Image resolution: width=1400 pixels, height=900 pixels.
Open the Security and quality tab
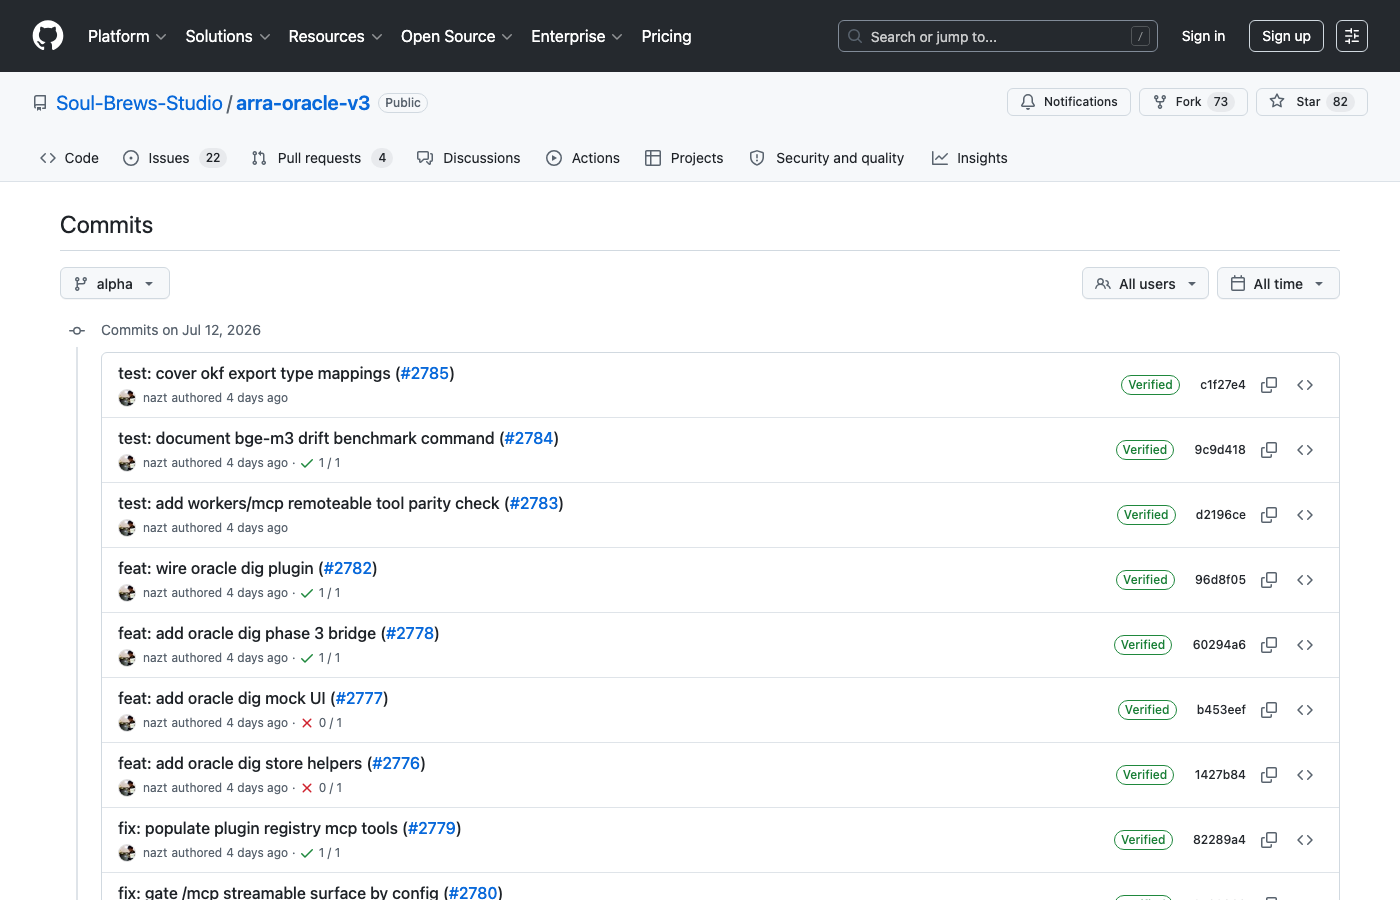[x=827, y=158]
